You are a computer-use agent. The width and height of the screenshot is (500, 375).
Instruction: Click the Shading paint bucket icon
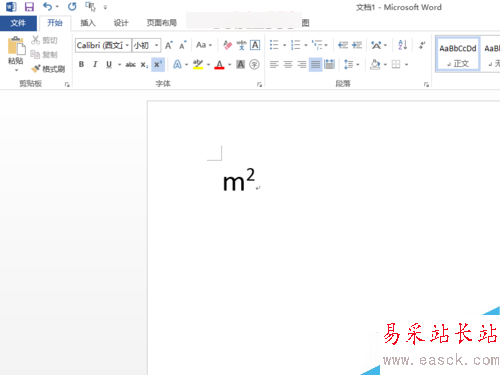[375, 64]
